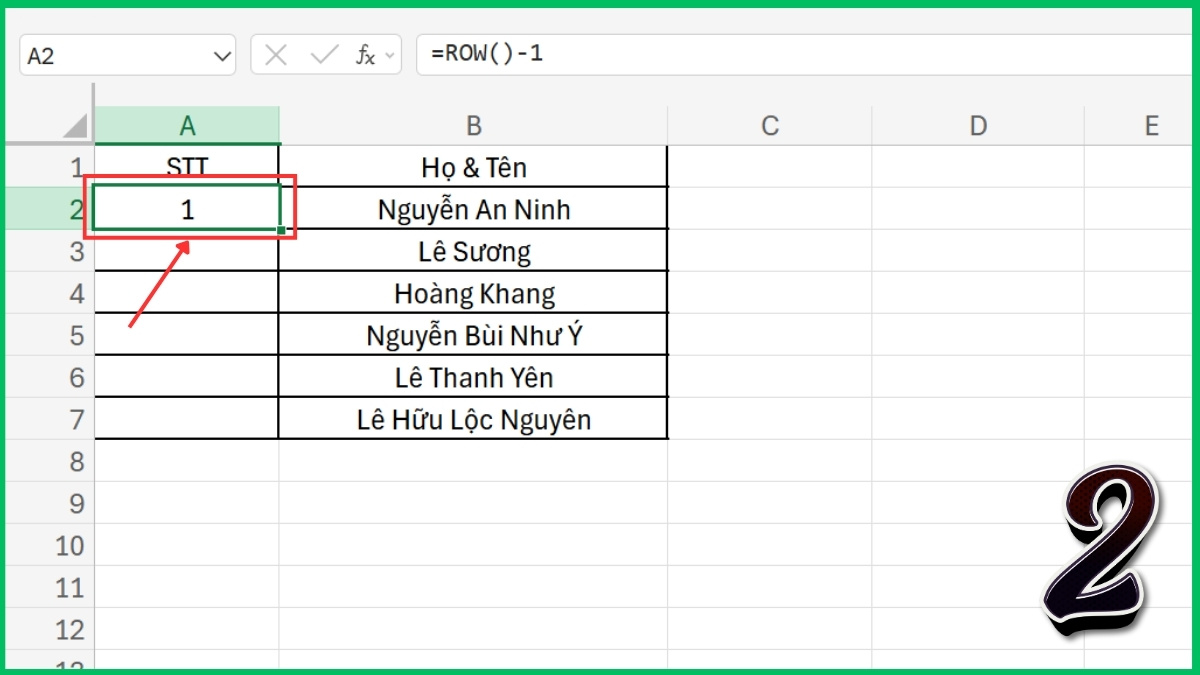Click the Nguyễn An Ninh cell

pos(473,209)
